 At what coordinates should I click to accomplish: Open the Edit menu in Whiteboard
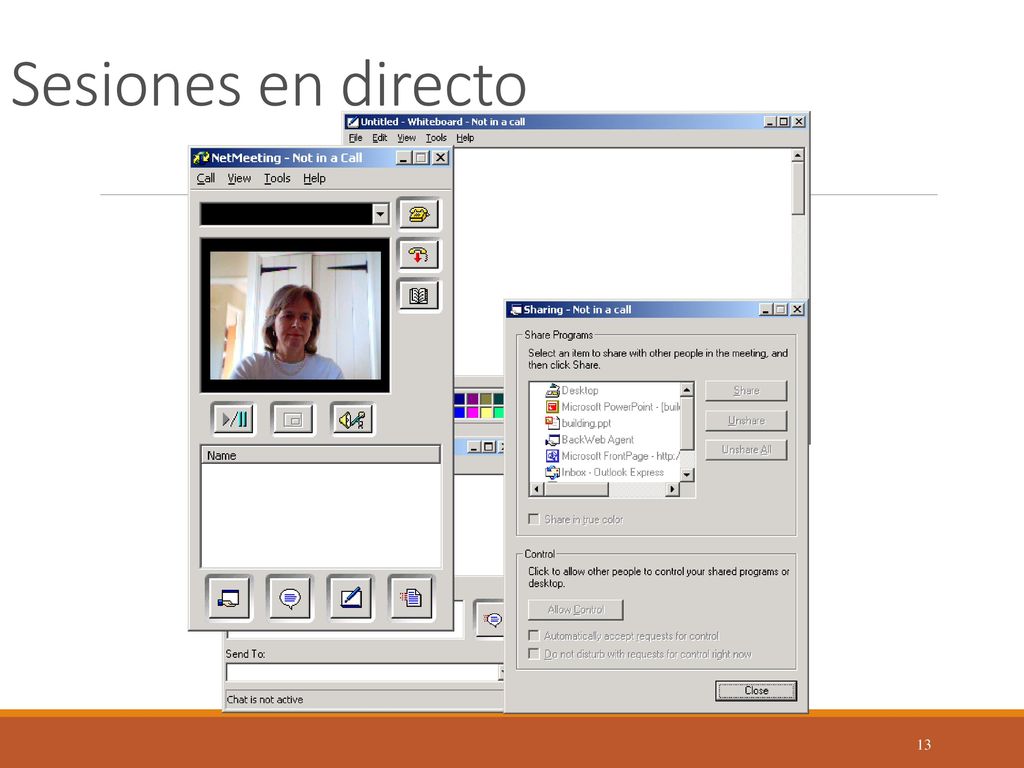(x=379, y=138)
